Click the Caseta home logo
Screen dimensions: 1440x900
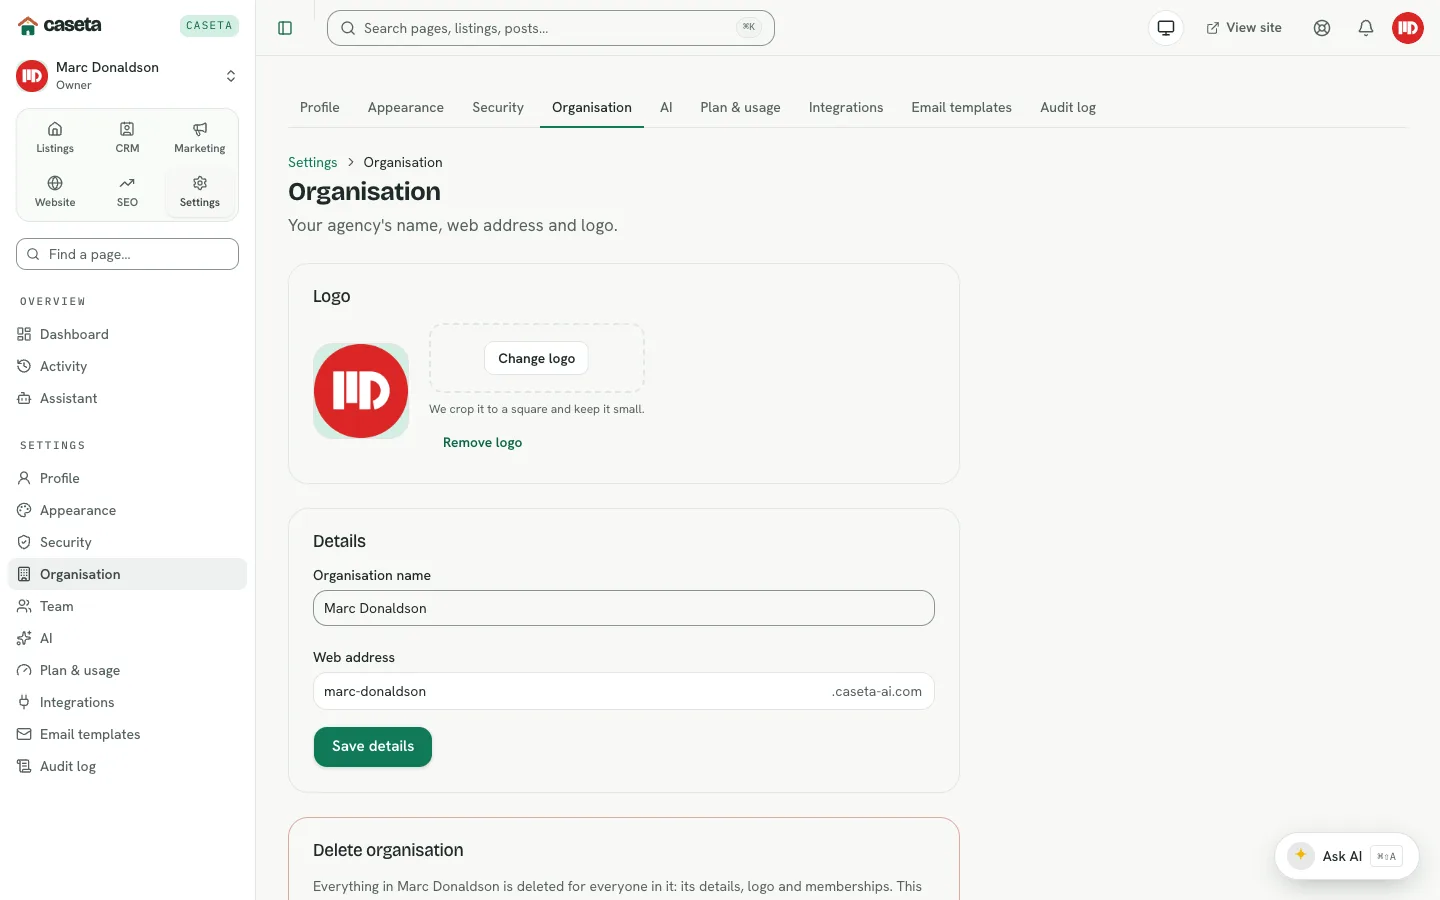(x=60, y=25)
